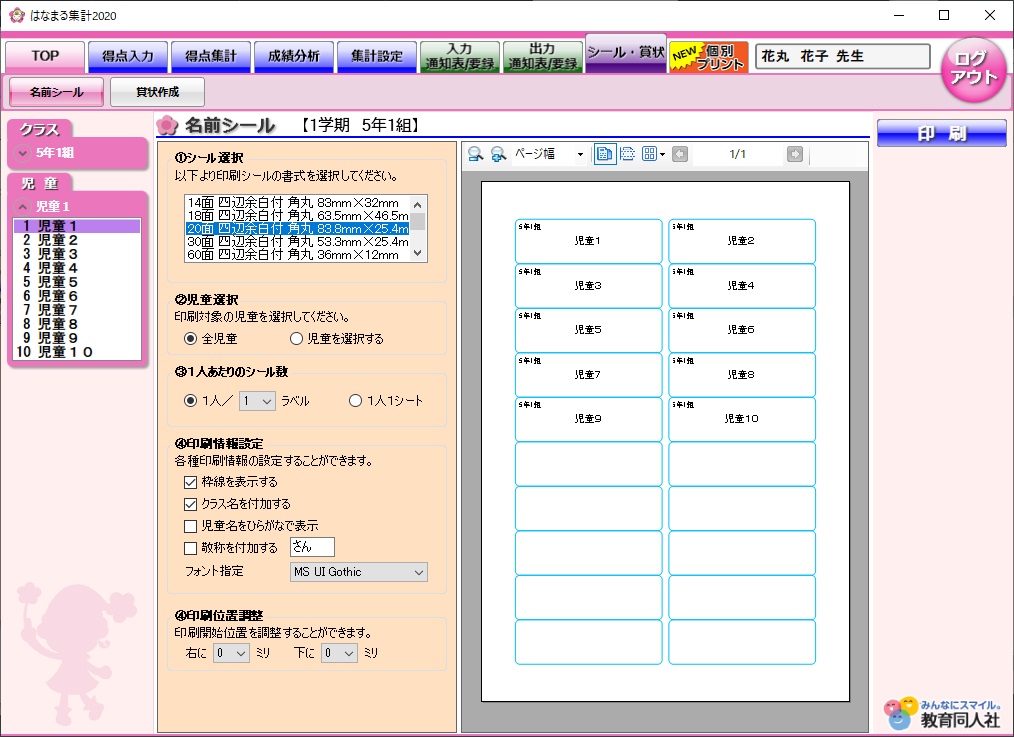
Task: Click the 教育同人社 logo
Action: coord(942,713)
